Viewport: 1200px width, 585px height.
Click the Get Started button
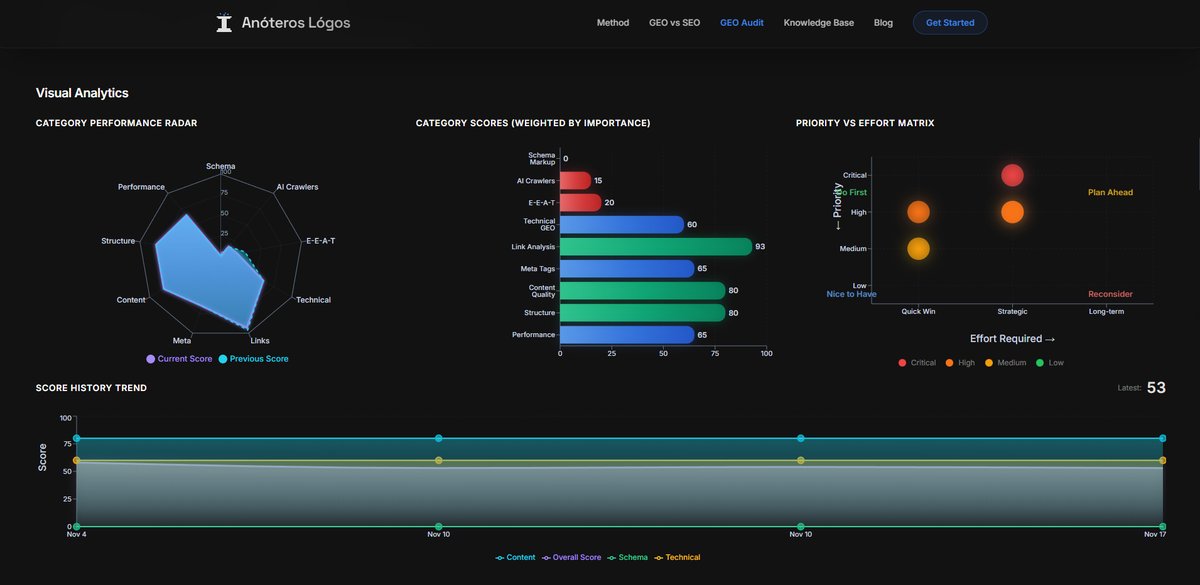(950, 22)
